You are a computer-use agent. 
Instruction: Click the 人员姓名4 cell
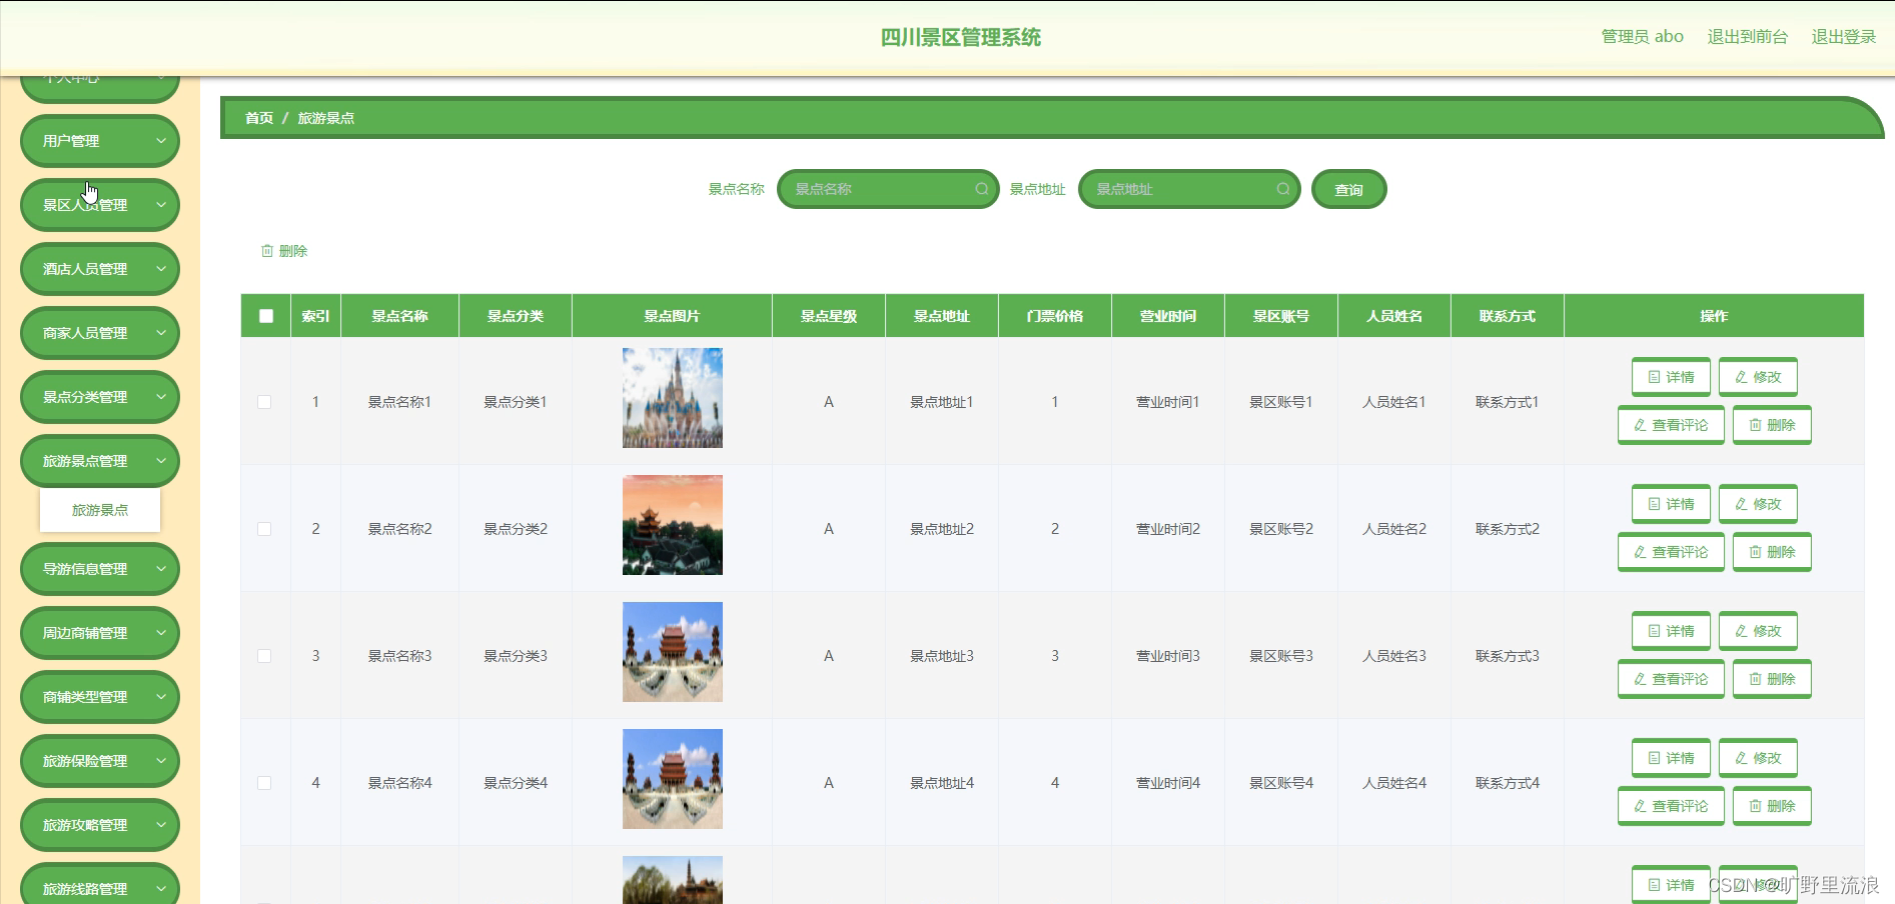[1394, 783]
